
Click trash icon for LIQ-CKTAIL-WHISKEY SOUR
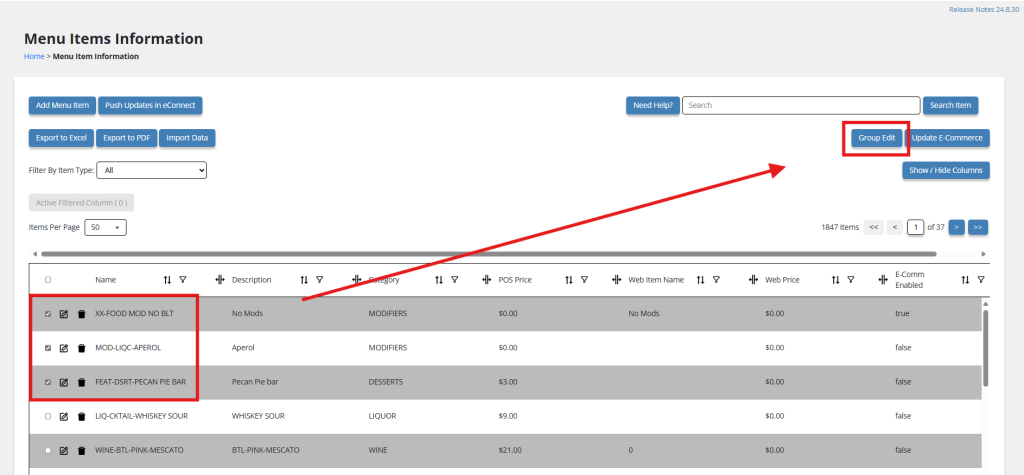(x=81, y=416)
